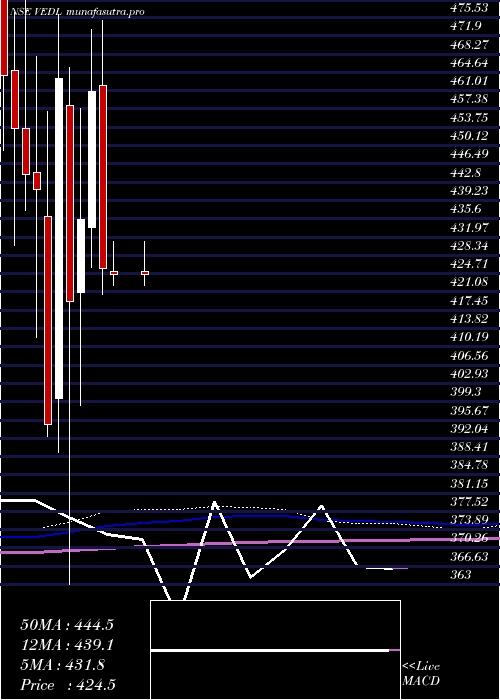Screen dimensions: 500x700
Task: Click the 446.49 price axis label
Action: [470, 154]
